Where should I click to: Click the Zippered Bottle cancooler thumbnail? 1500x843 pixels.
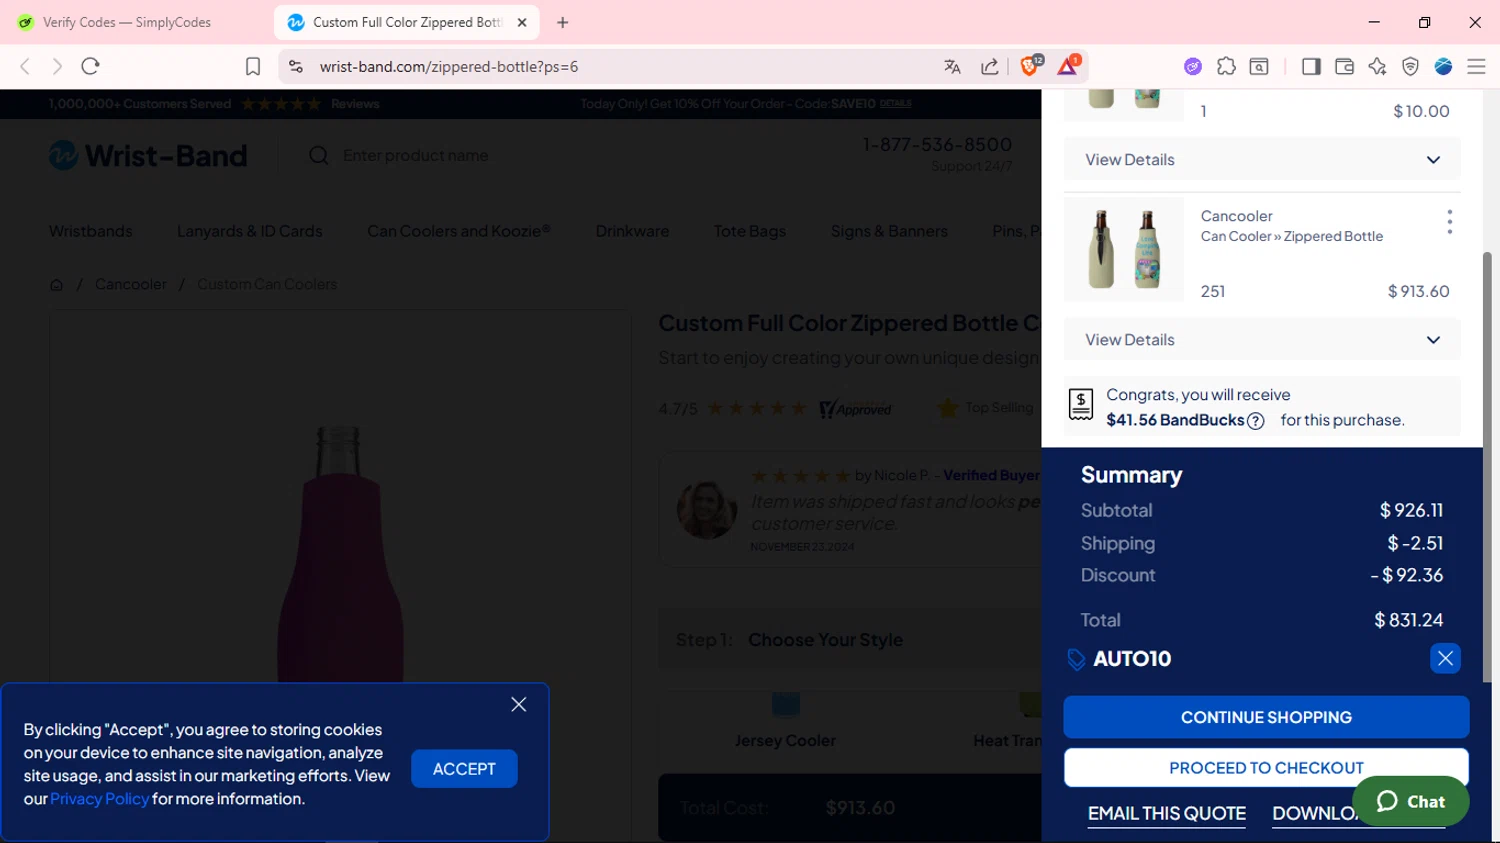pyautogui.click(x=1124, y=249)
